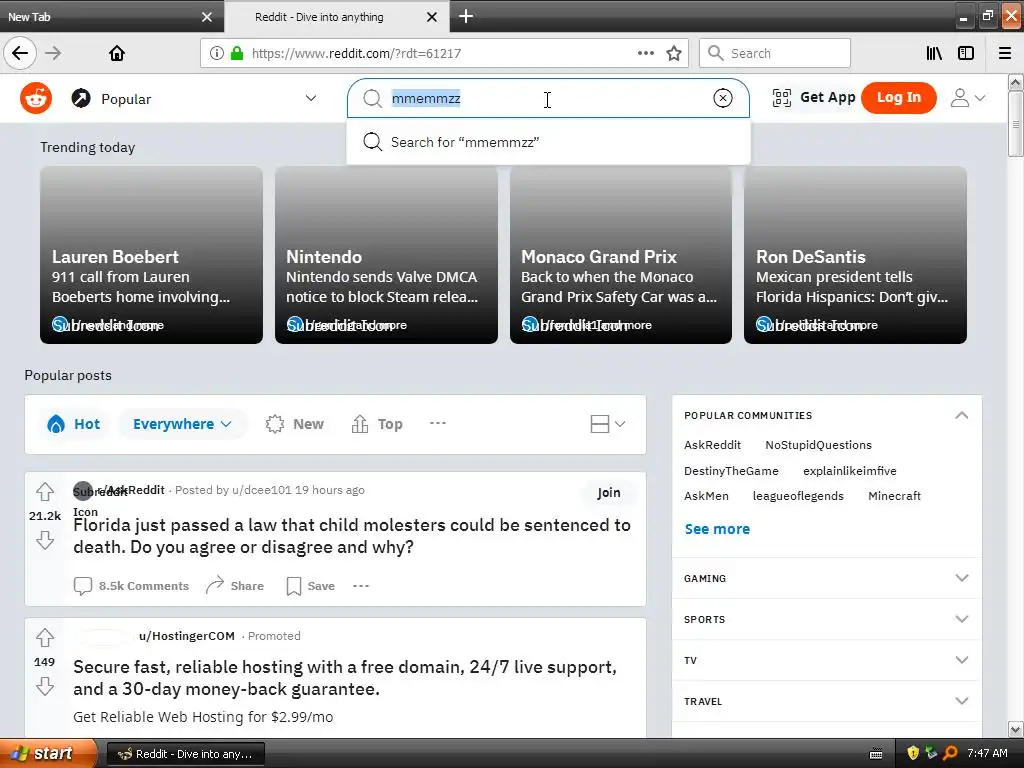Click the green padlock security icon
This screenshot has height=768, width=1024.
tap(237, 53)
